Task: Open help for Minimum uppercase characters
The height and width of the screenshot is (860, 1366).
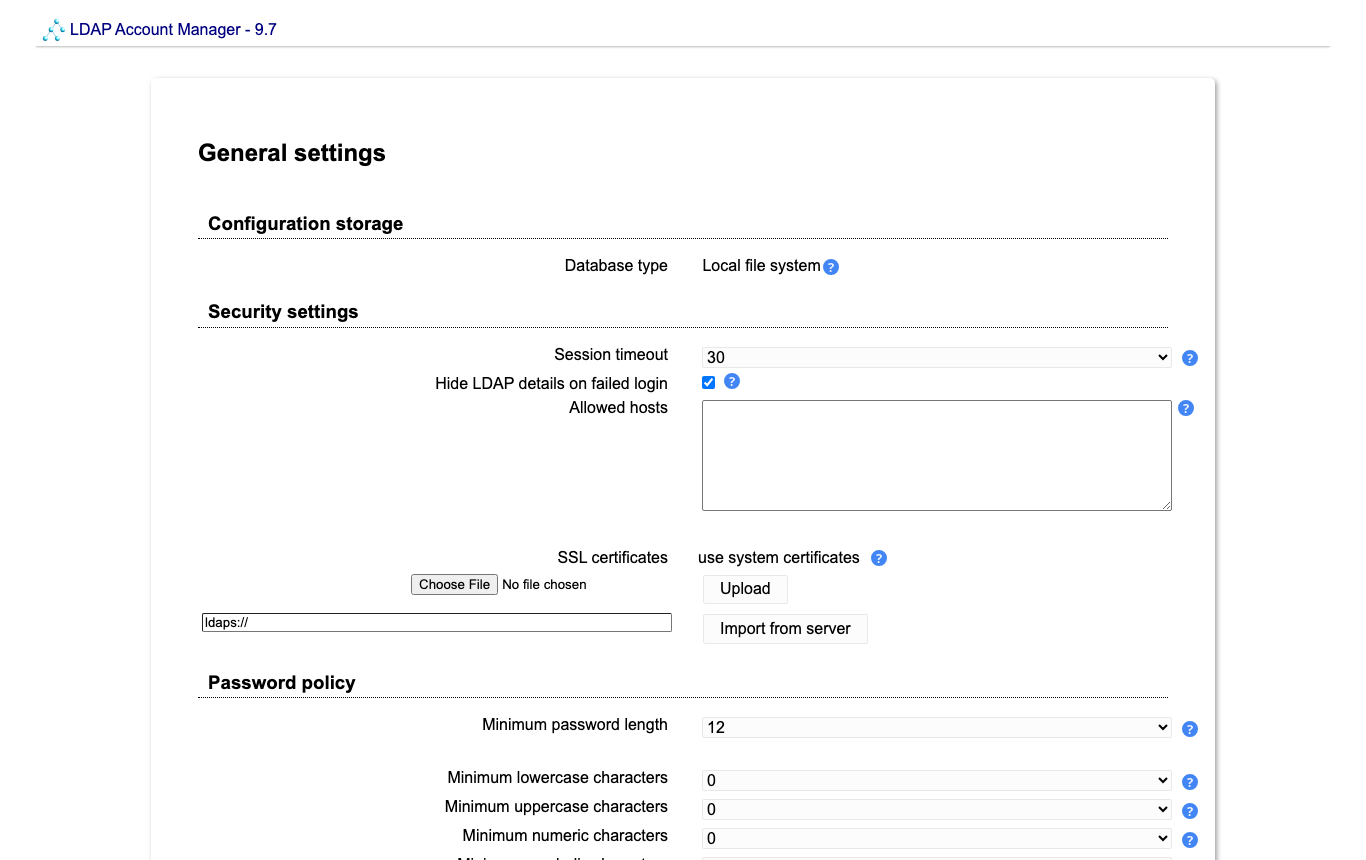Action: (1190, 811)
